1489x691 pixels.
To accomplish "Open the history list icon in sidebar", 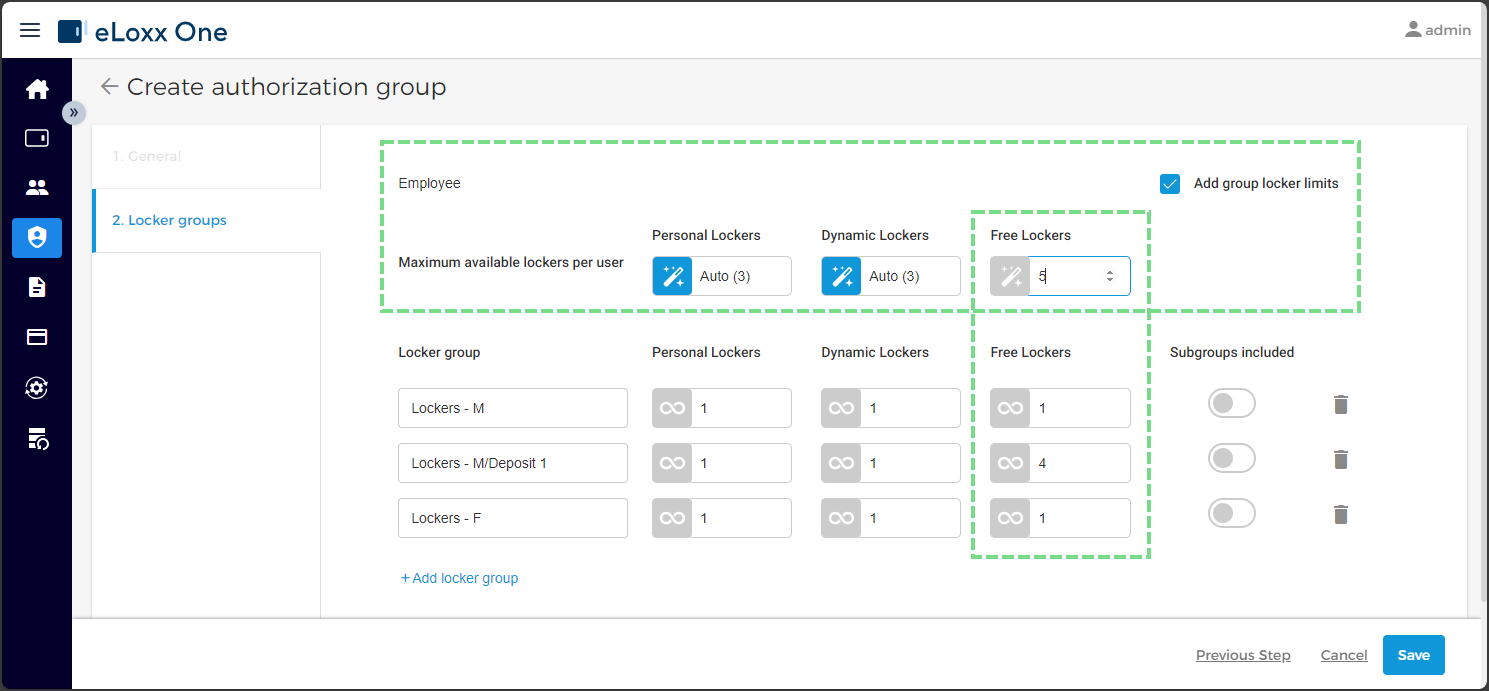I will click(x=37, y=437).
